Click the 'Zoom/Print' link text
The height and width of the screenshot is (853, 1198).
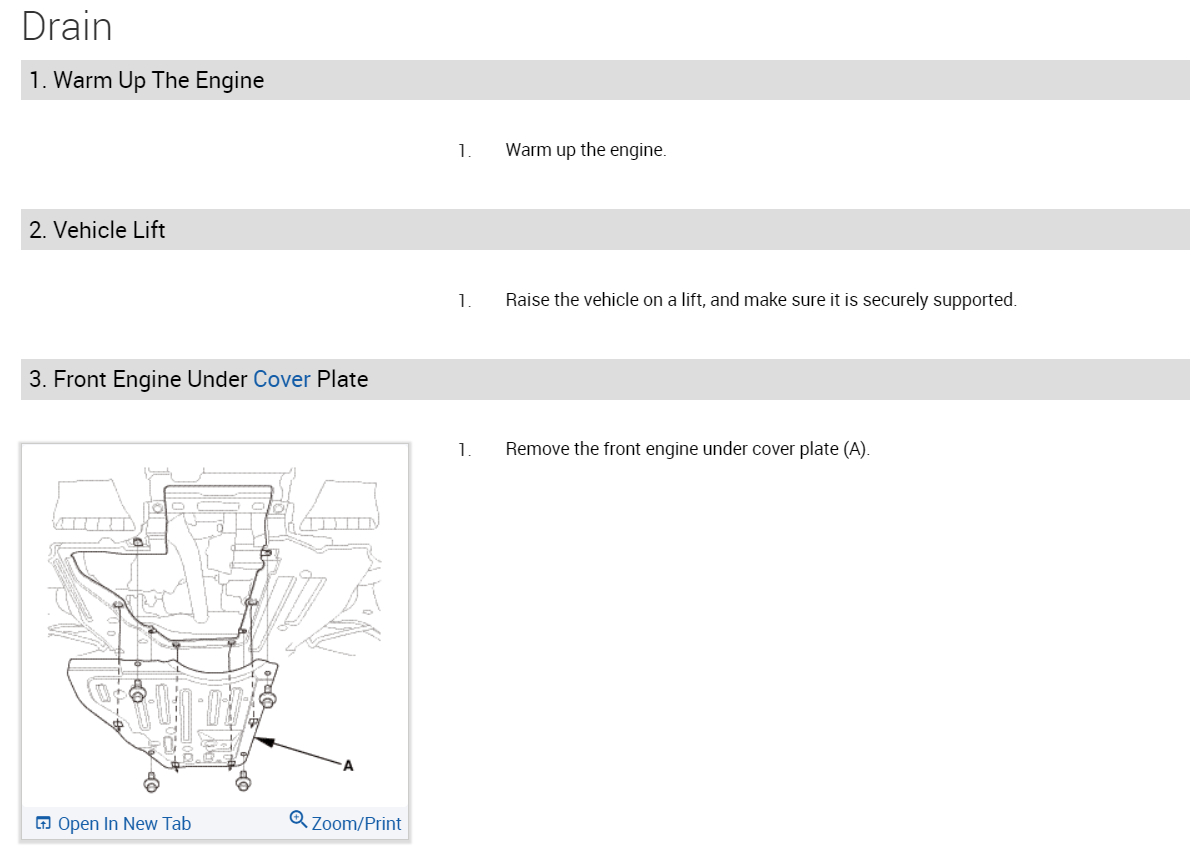point(356,824)
